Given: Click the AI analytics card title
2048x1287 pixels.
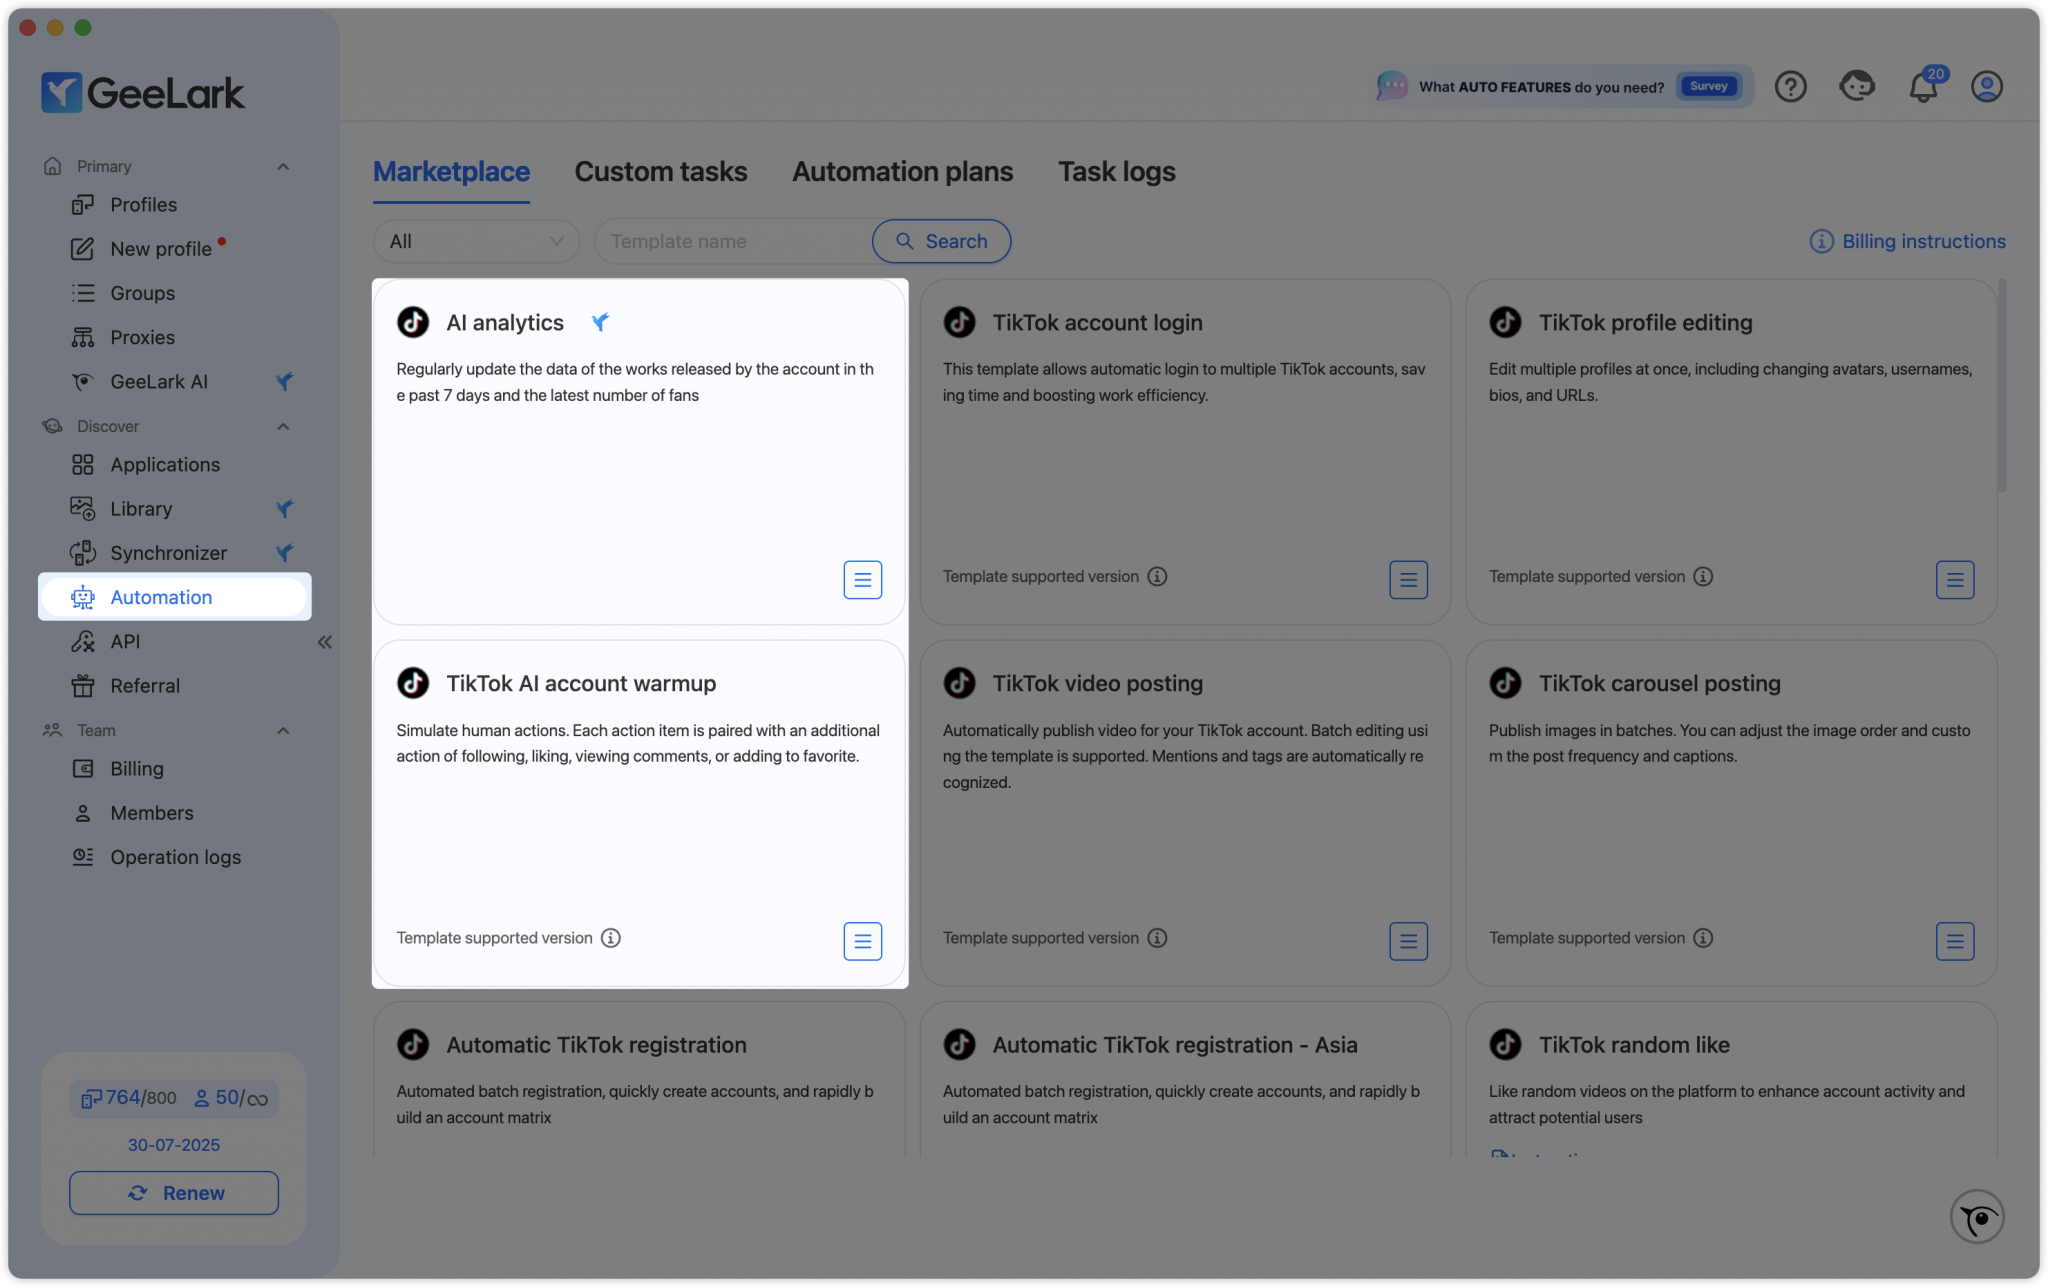Looking at the screenshot, I should click(505, 323).
